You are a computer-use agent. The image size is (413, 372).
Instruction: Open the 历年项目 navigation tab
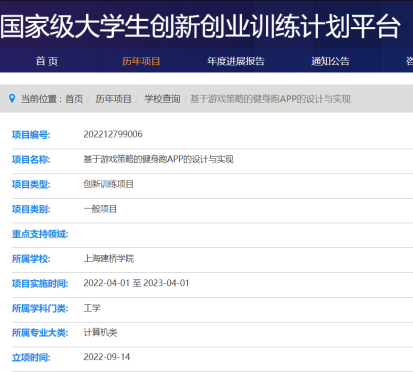141,61
